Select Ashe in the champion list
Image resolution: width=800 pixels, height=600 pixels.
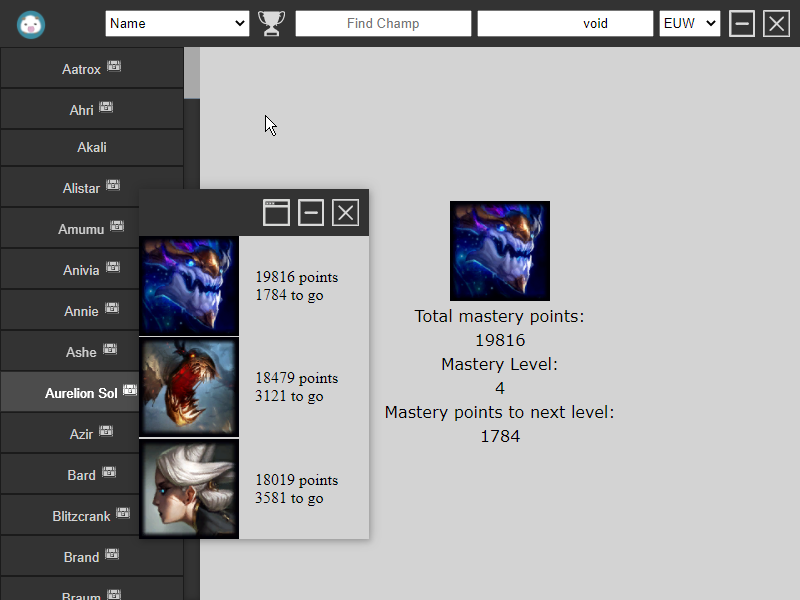(x=70, y=352)
